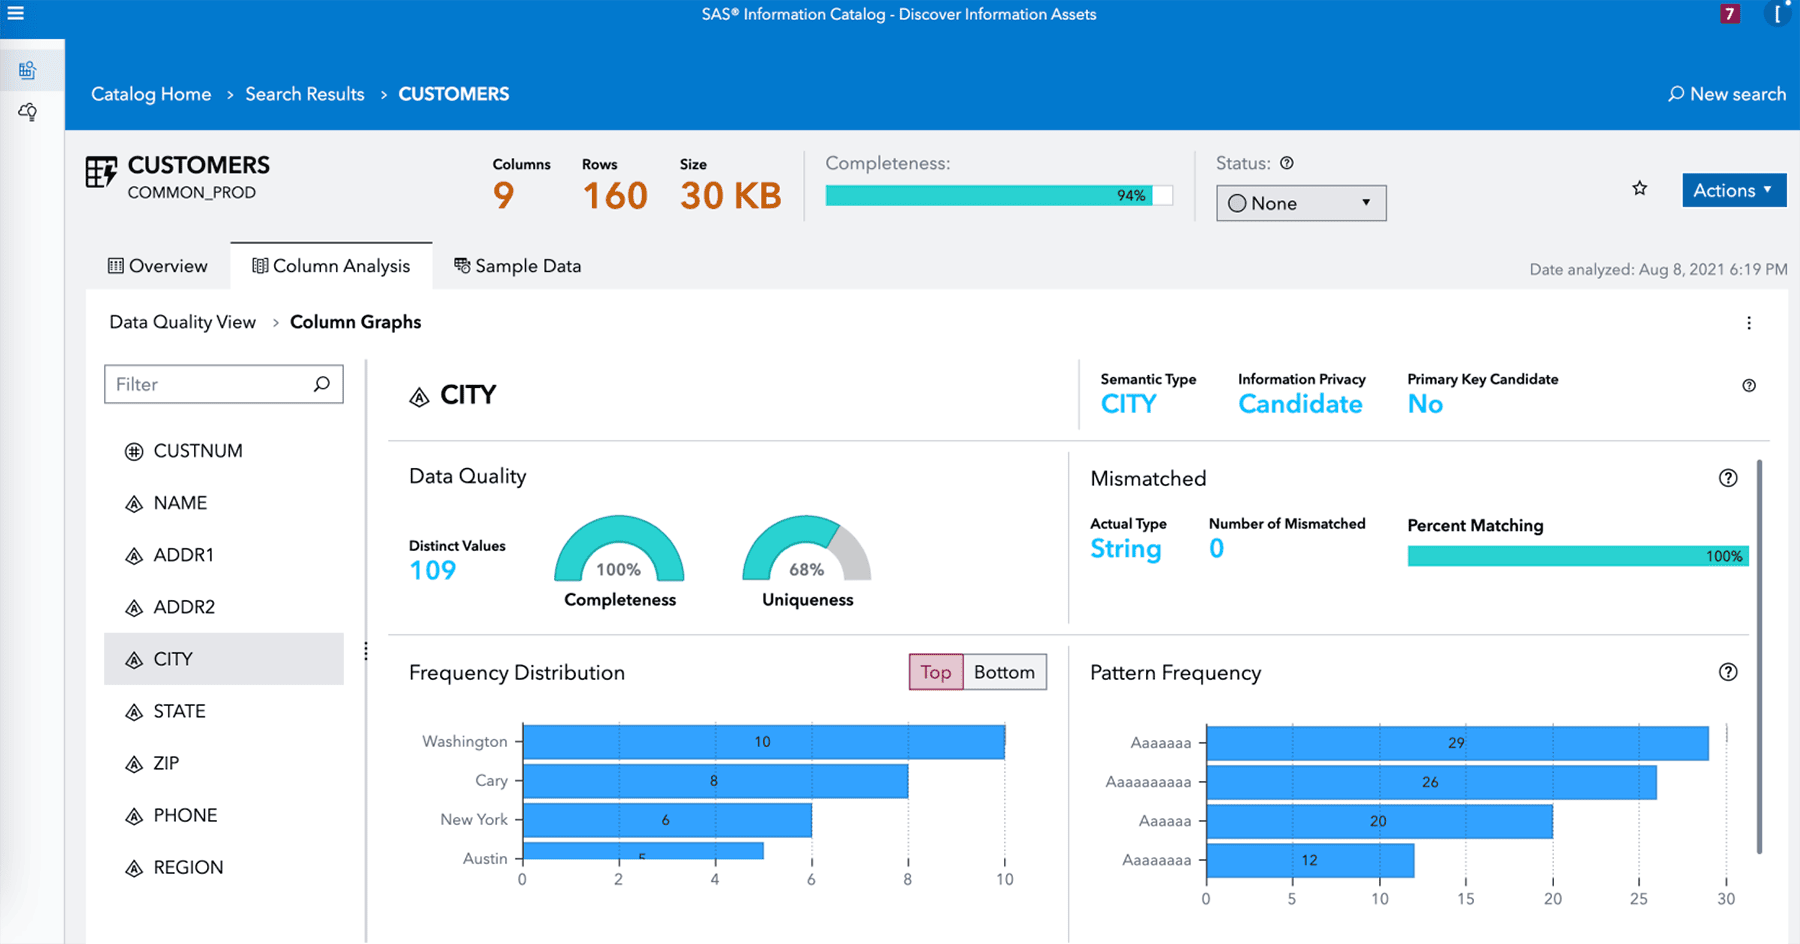Click the notifications badge showing 7
Image resolution: width=1800 pixels, height=944 pixels.
pos(1729,14)
